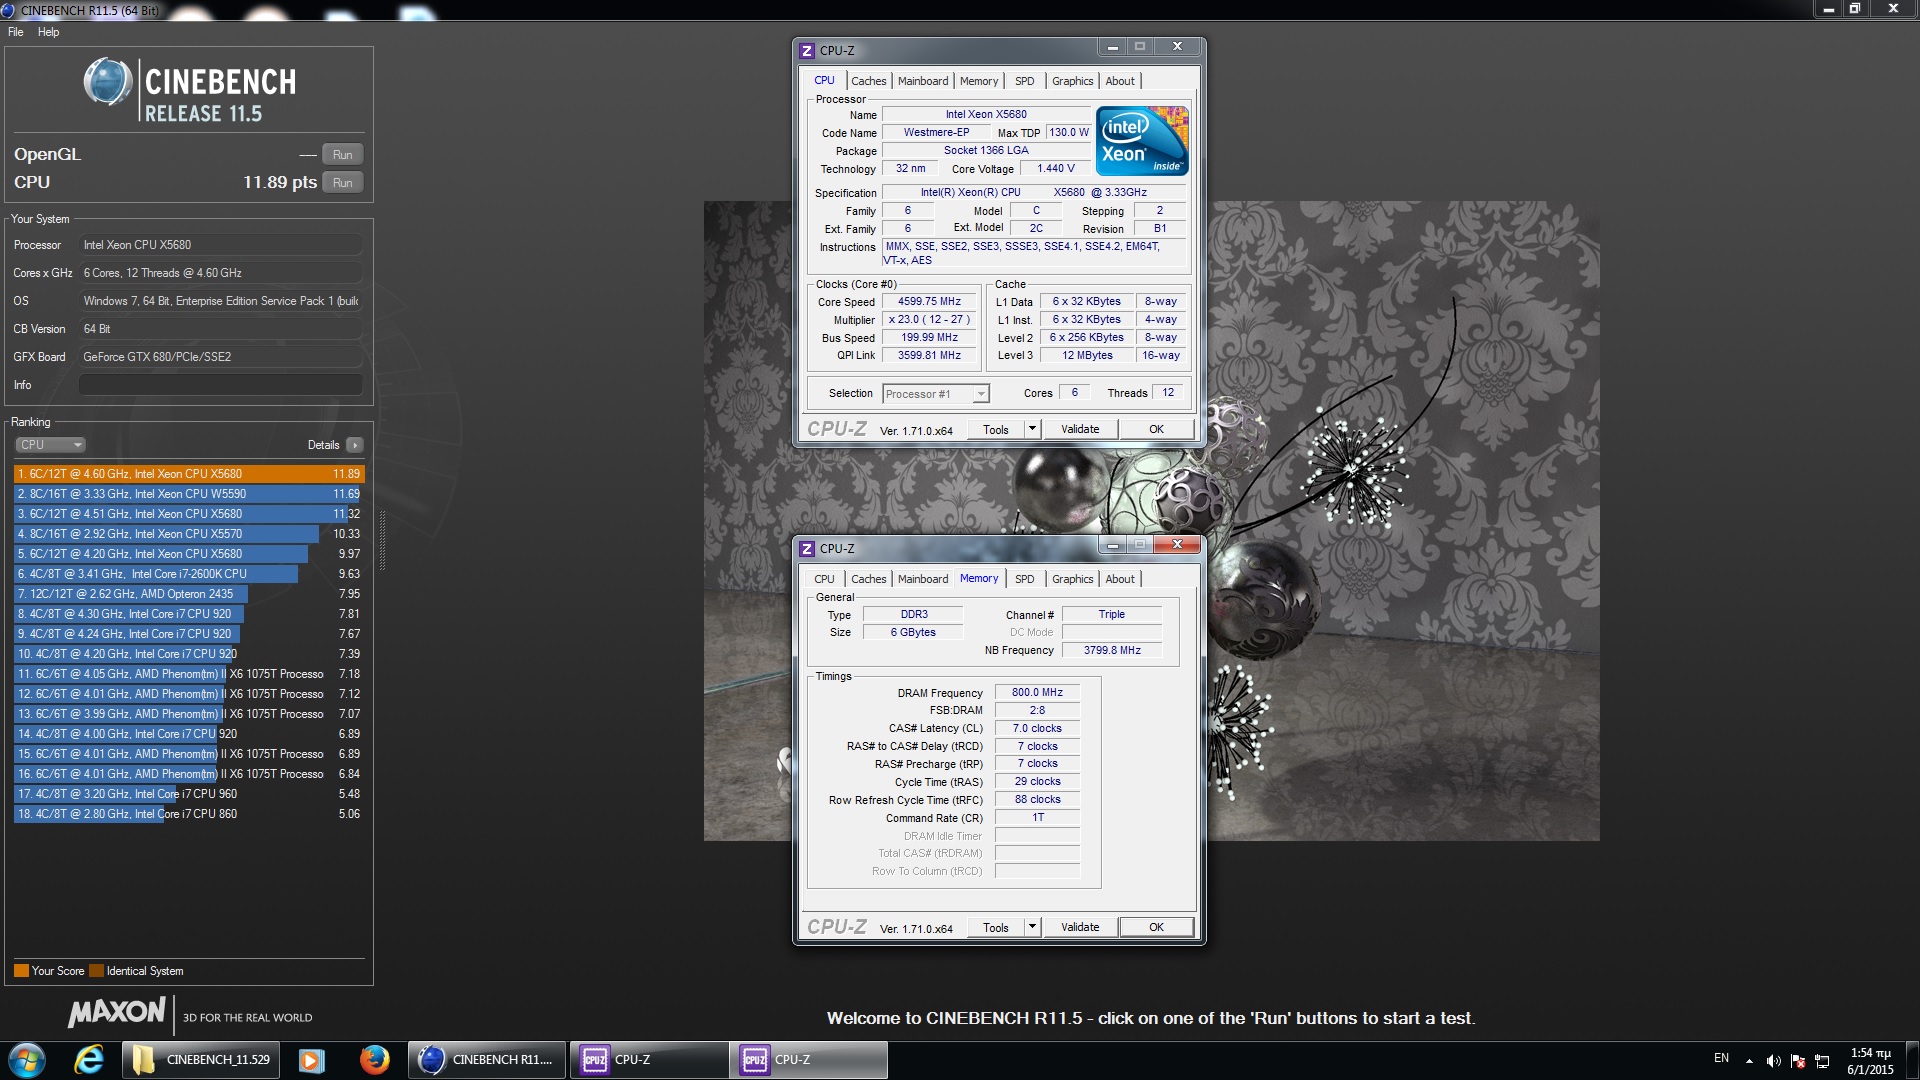Click the DRAM Frequency value field
Viewport: 1920px width, 1080px height.
point(1037,693)
